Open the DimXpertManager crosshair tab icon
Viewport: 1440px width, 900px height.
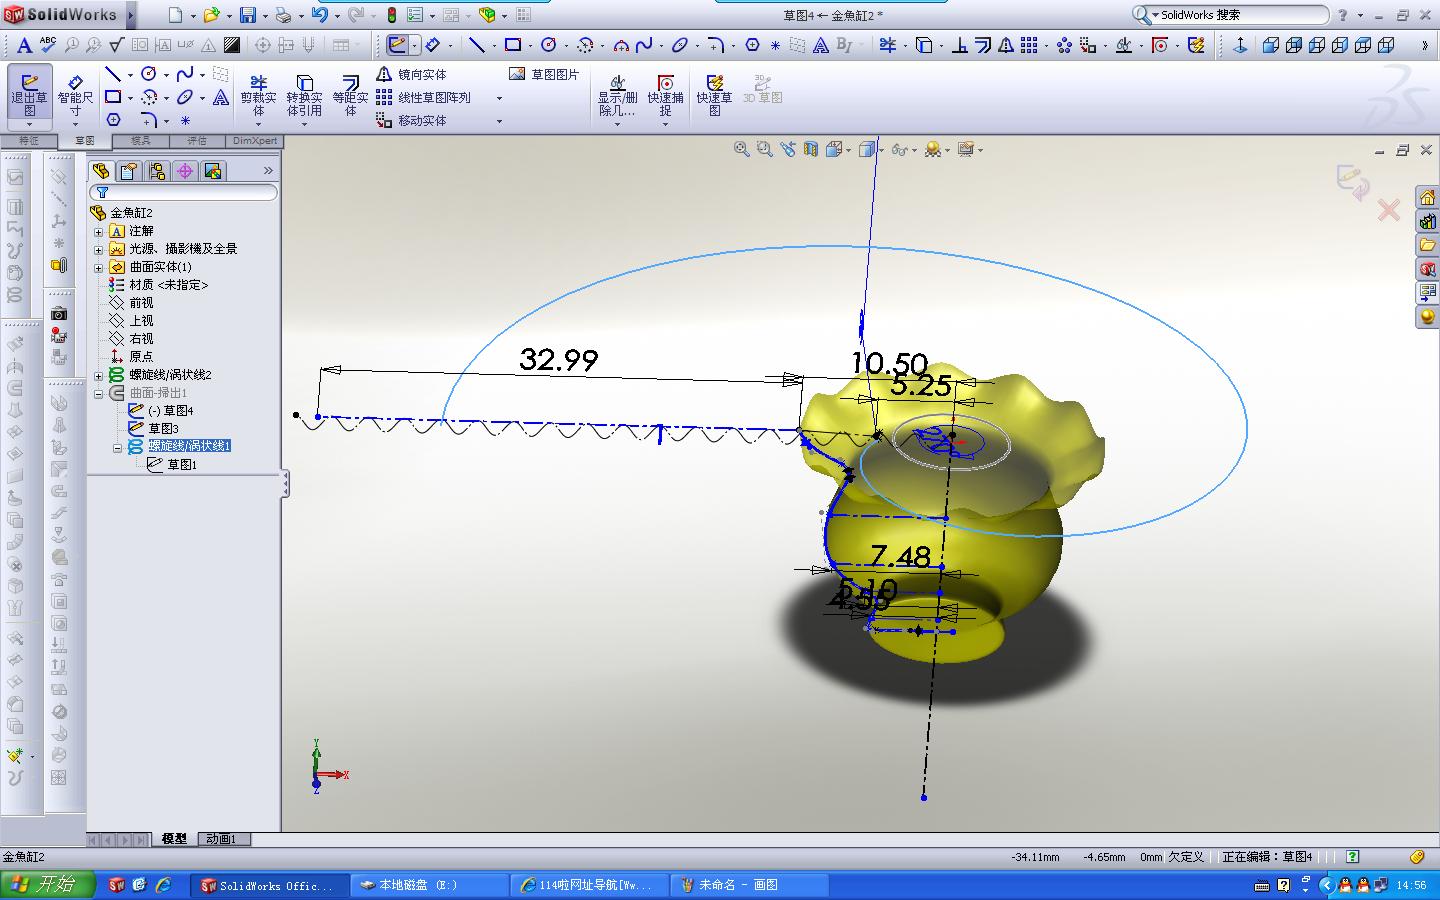(x=185, y=171)
